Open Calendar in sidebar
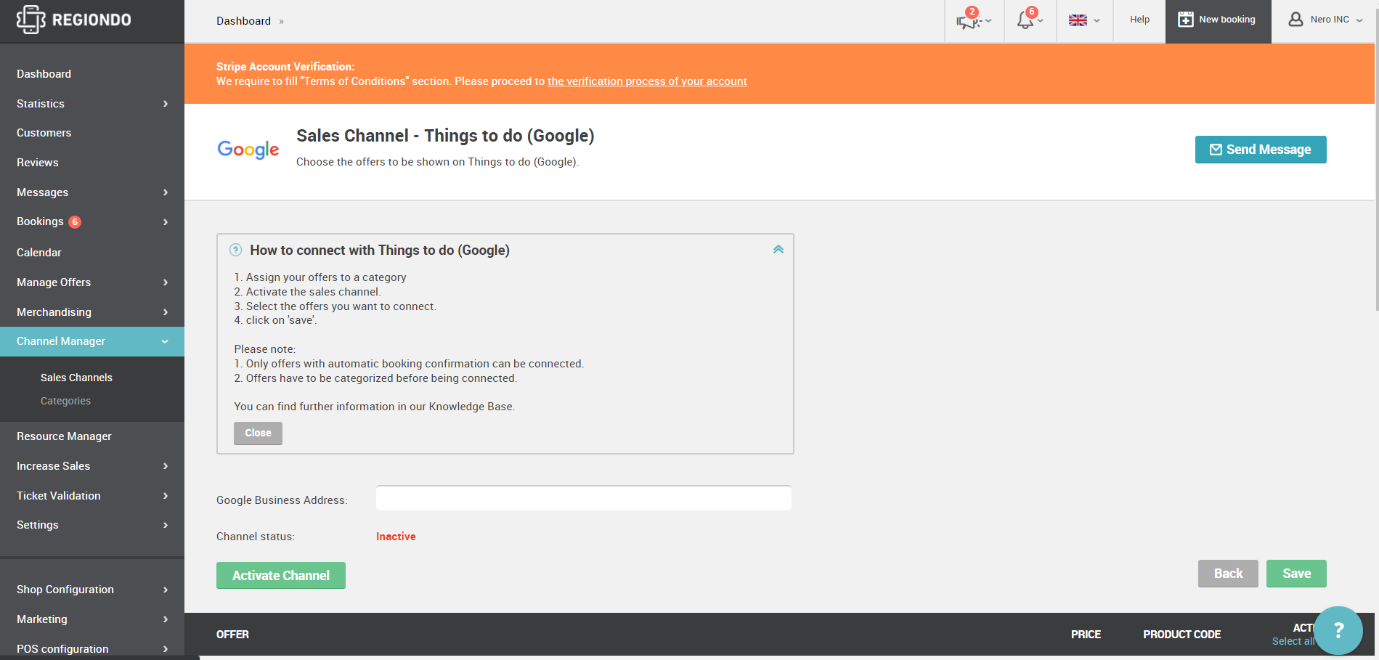 pos(39,253)
